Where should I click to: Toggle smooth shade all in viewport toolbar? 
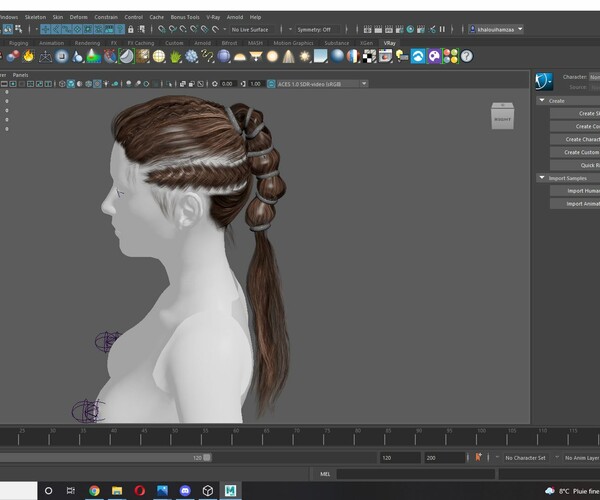(71, 84)
